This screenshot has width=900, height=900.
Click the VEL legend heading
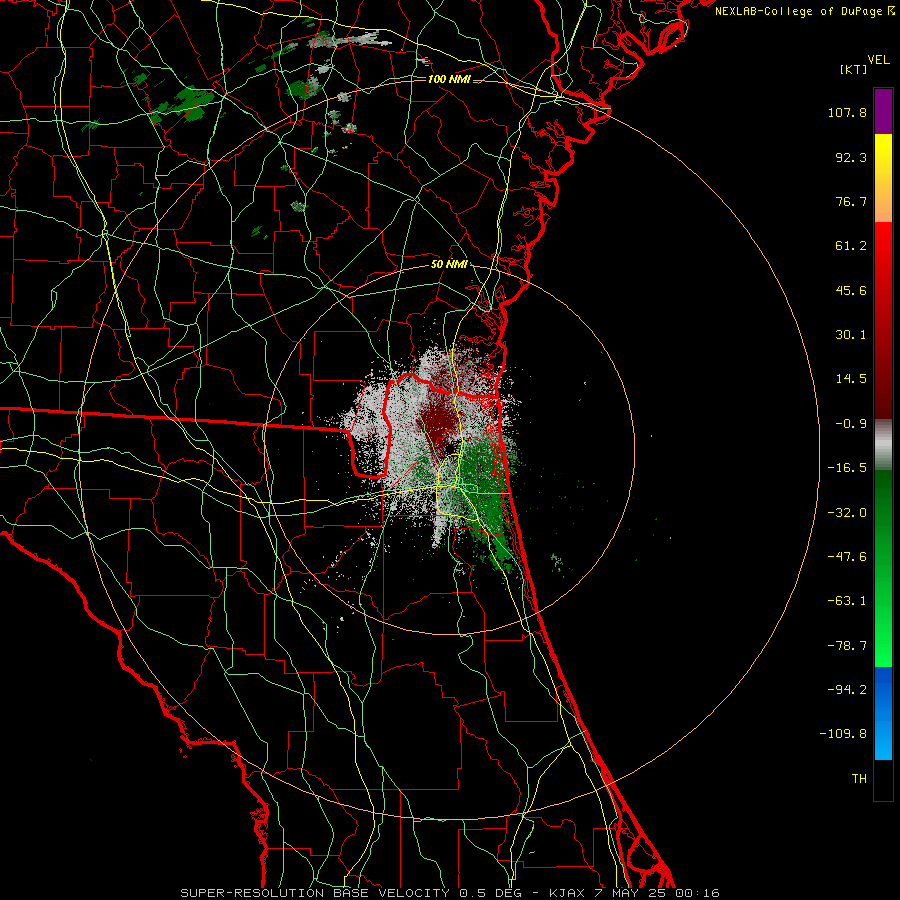(878, 60)
